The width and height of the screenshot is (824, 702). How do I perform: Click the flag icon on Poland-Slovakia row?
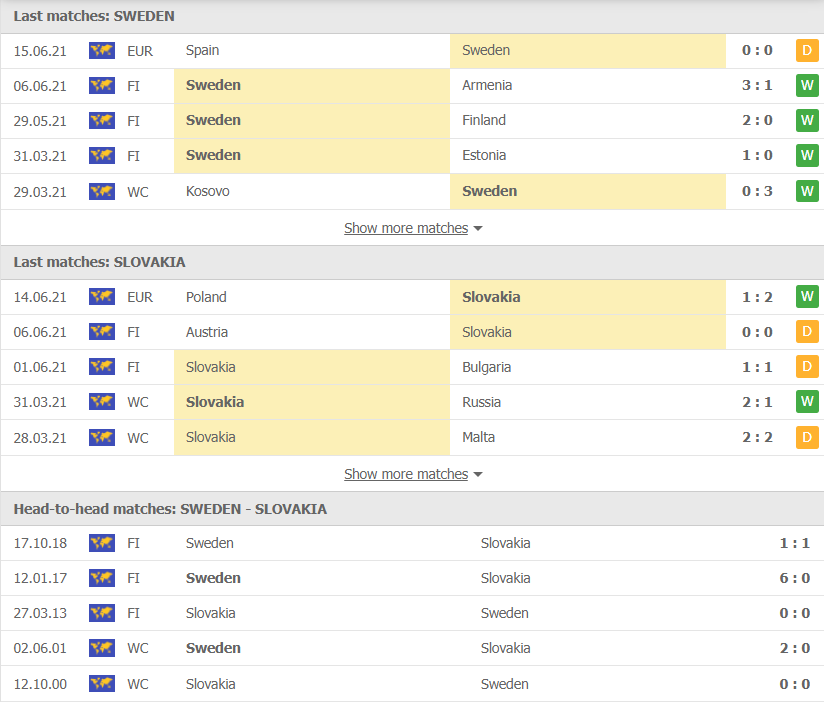(102, 297)
